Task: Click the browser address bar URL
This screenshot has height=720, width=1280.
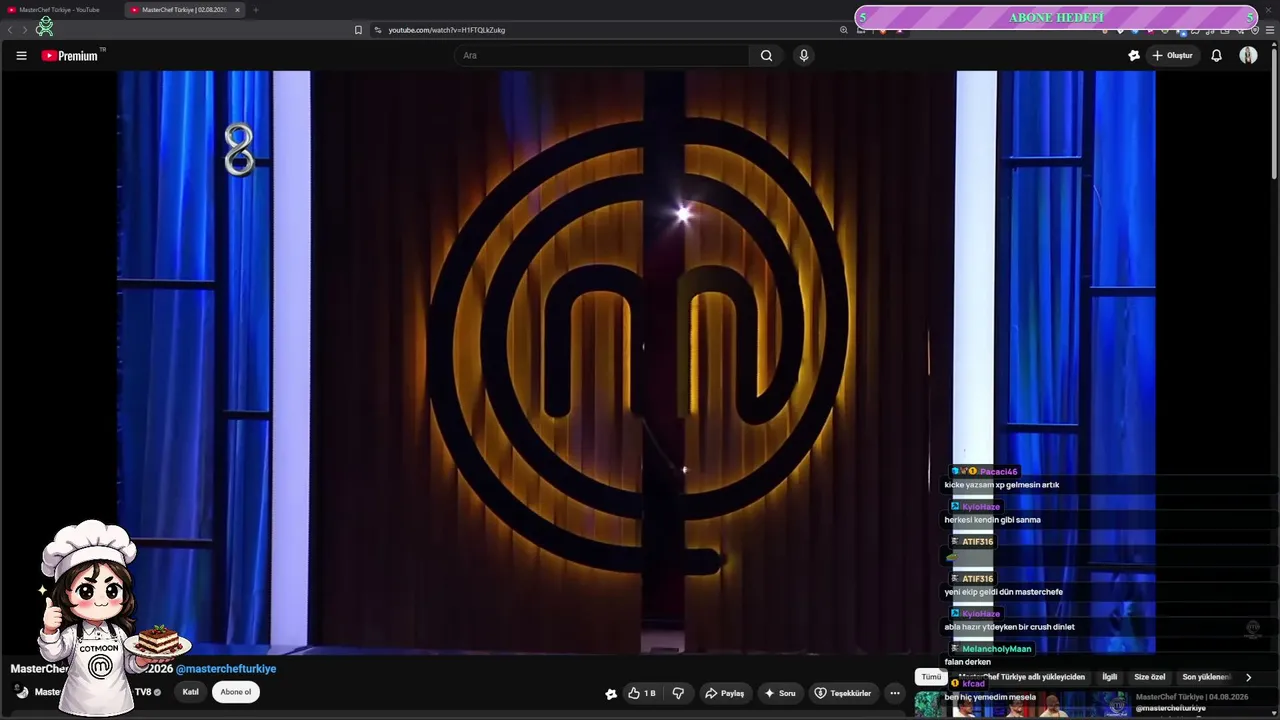Action: coord(447,30)
